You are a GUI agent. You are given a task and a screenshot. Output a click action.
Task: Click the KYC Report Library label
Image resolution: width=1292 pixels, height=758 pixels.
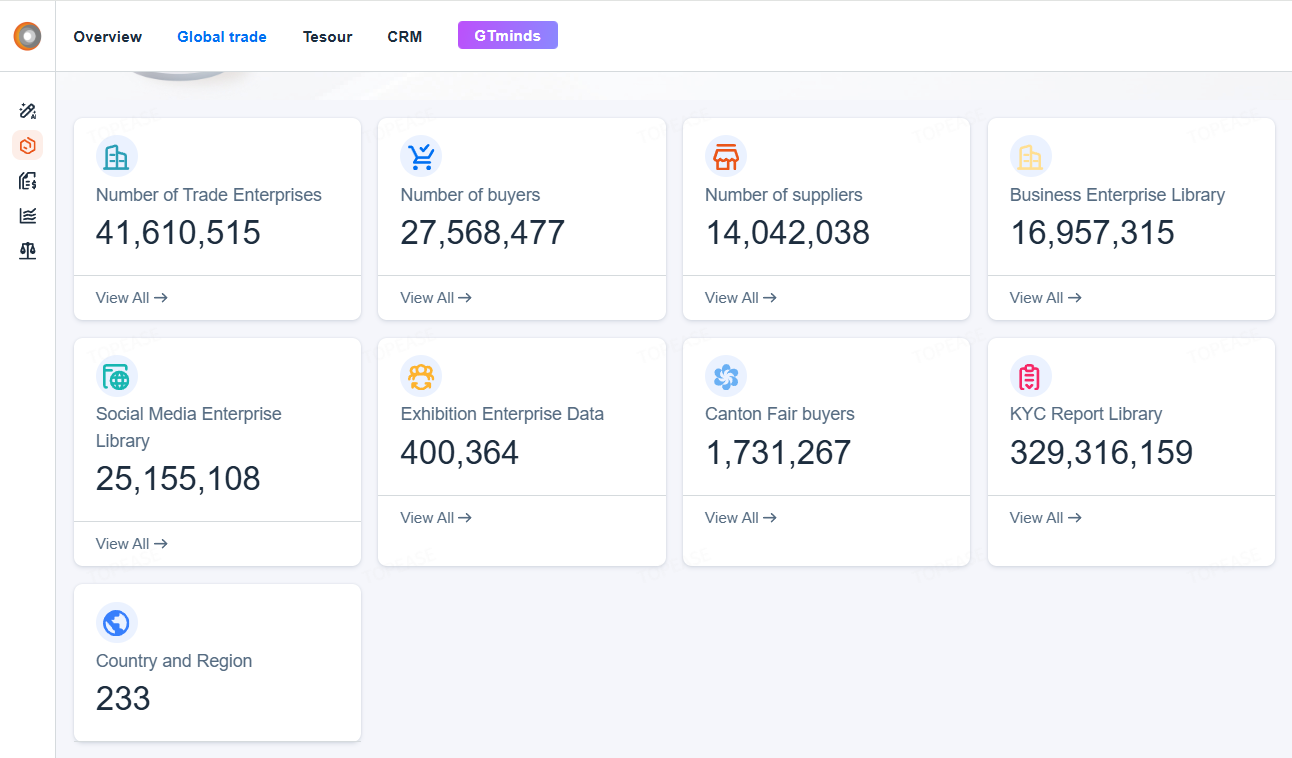pos(1086,414)
